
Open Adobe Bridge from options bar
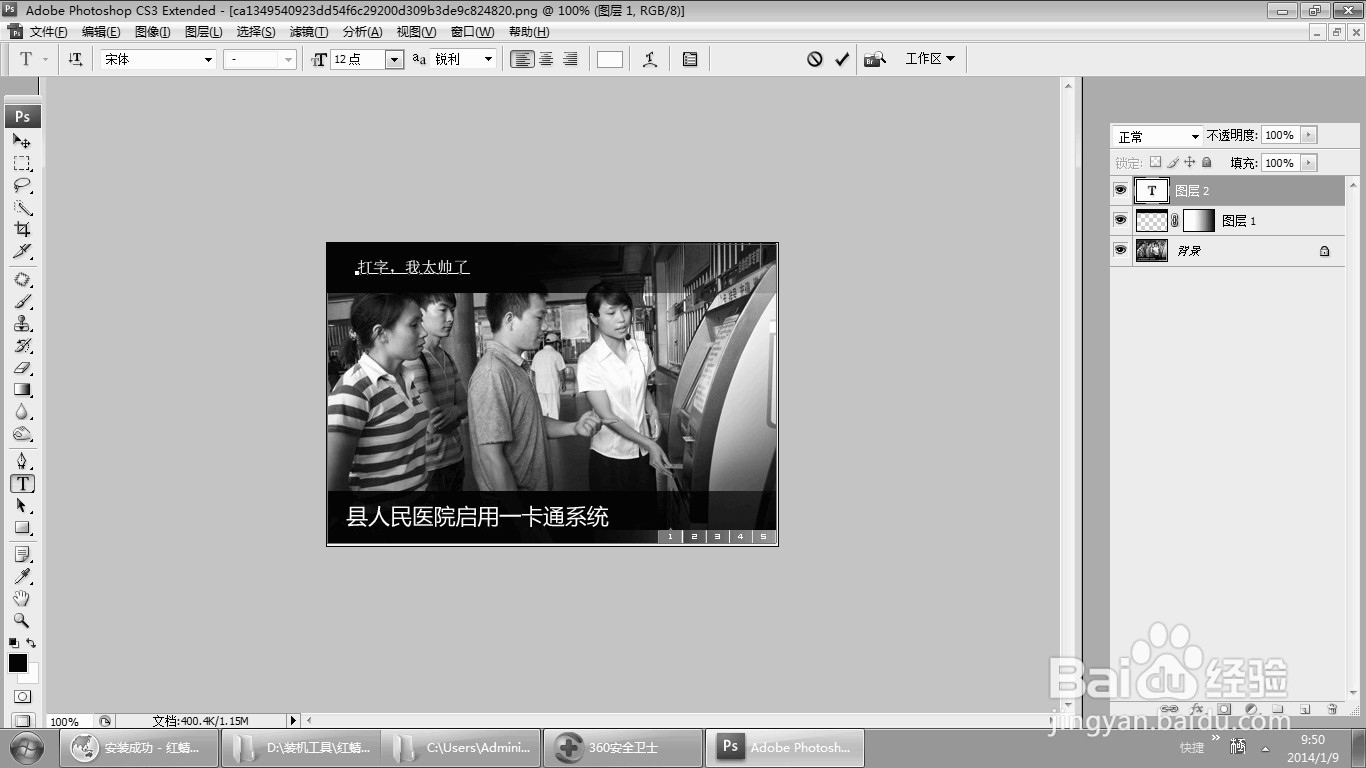pos(875,59)
